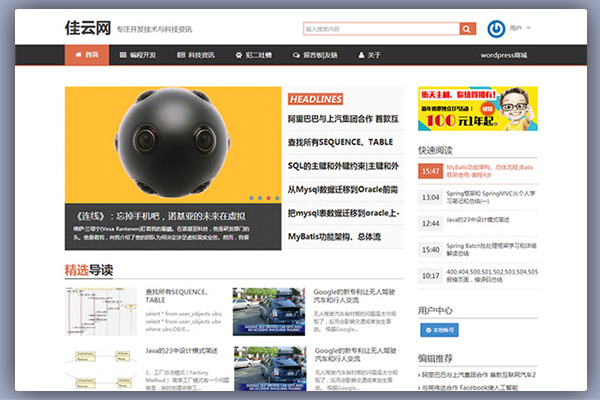Open the design pattern diagram thumbnail
The width and height of the screenshot is (600, 400).
(101, 368)
